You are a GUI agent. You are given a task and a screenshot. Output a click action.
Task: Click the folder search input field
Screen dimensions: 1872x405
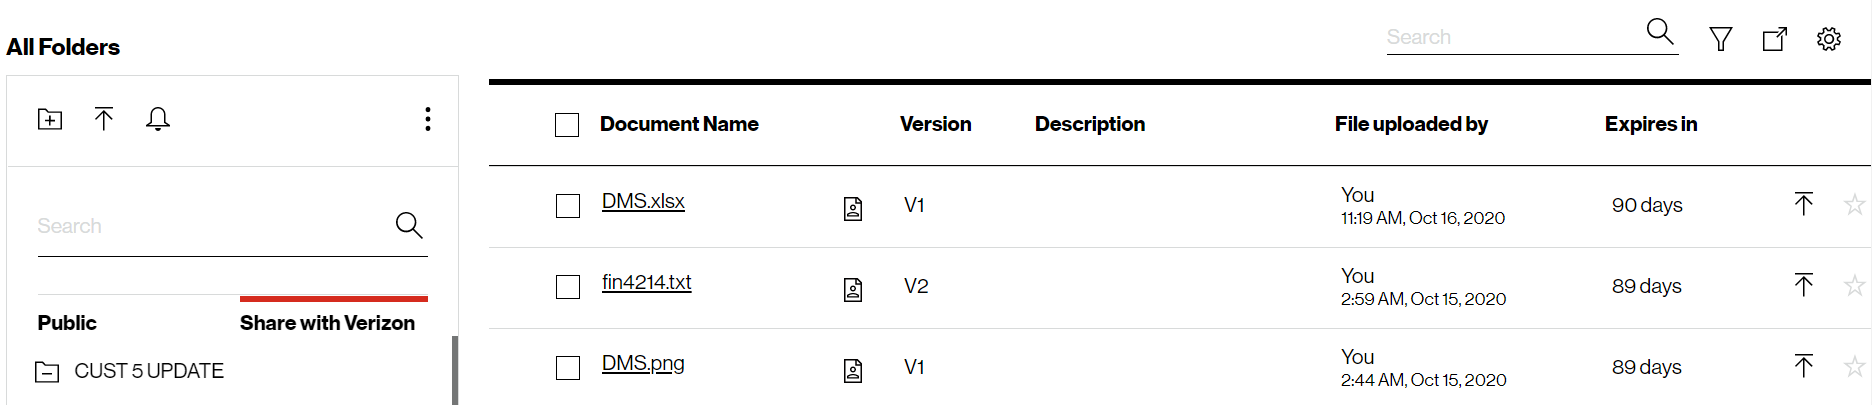click(x=210, y=226)
